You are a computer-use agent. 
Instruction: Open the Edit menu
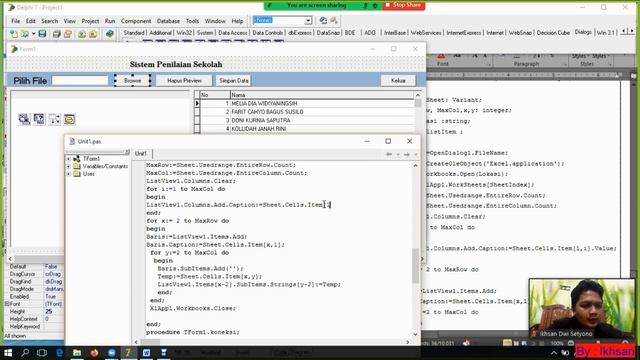pos(31,21)
